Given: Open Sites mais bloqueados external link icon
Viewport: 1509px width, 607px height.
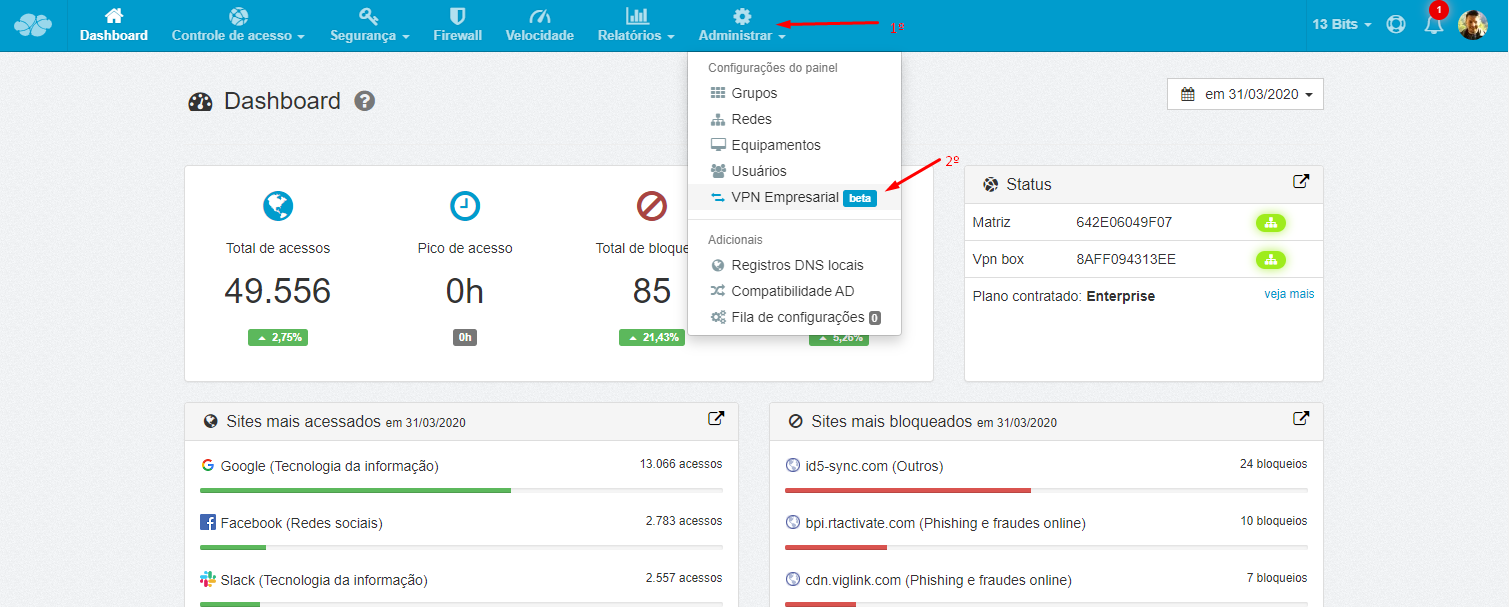Looking at the screenshot, I should point(1301,419).
